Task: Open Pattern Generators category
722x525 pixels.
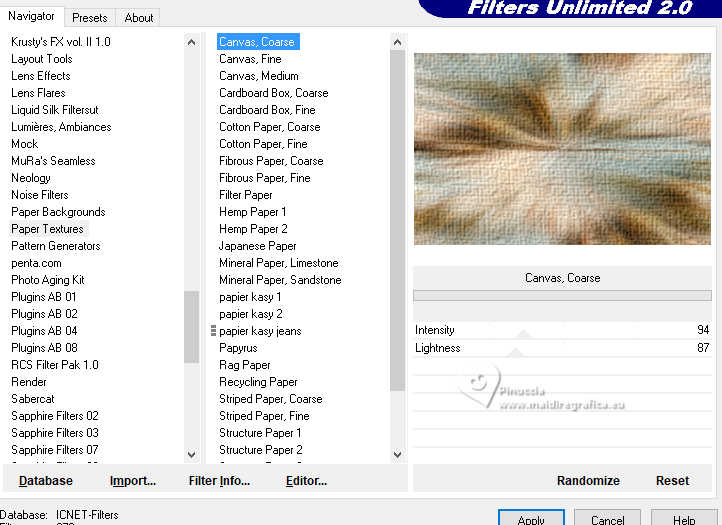Action: tap(56, 246)
